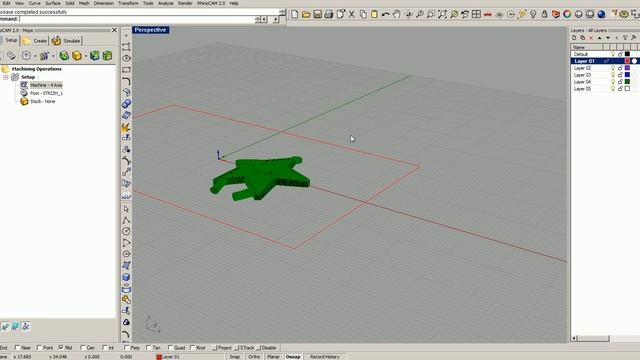Save the model with the disk icon
The width and height of the screenshot is (640, 360).
(x=317, y=15)
